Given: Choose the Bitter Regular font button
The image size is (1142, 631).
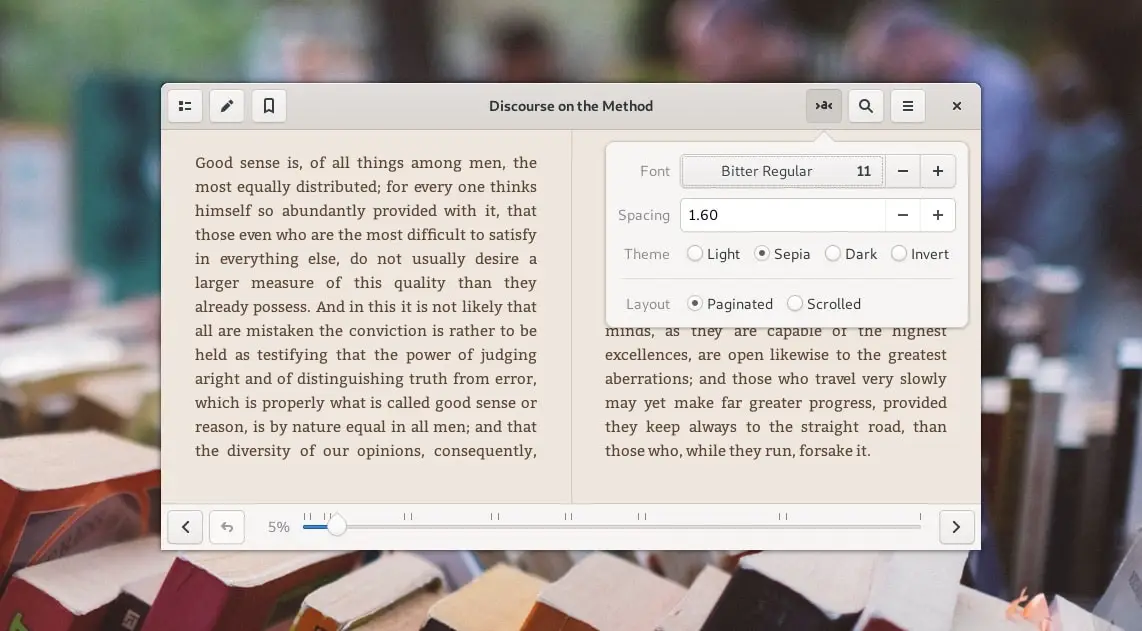Looking at the screenshot, I should (783, 171).
